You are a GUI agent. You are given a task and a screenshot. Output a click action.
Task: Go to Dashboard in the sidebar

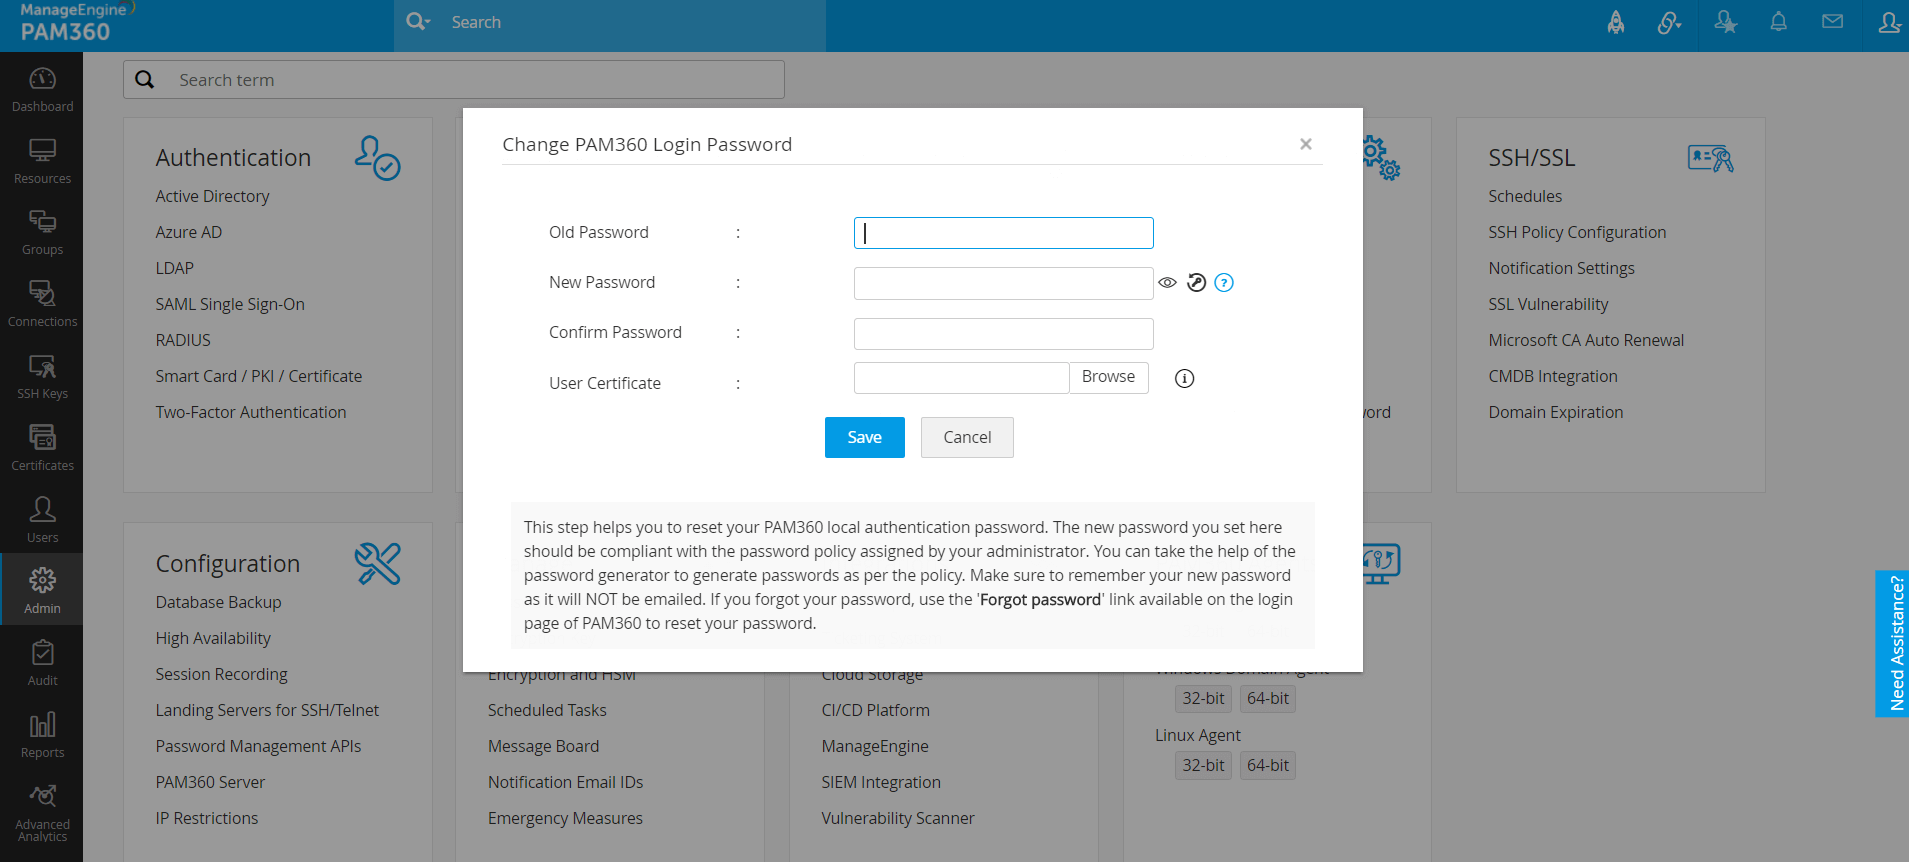tap(42, 88)
